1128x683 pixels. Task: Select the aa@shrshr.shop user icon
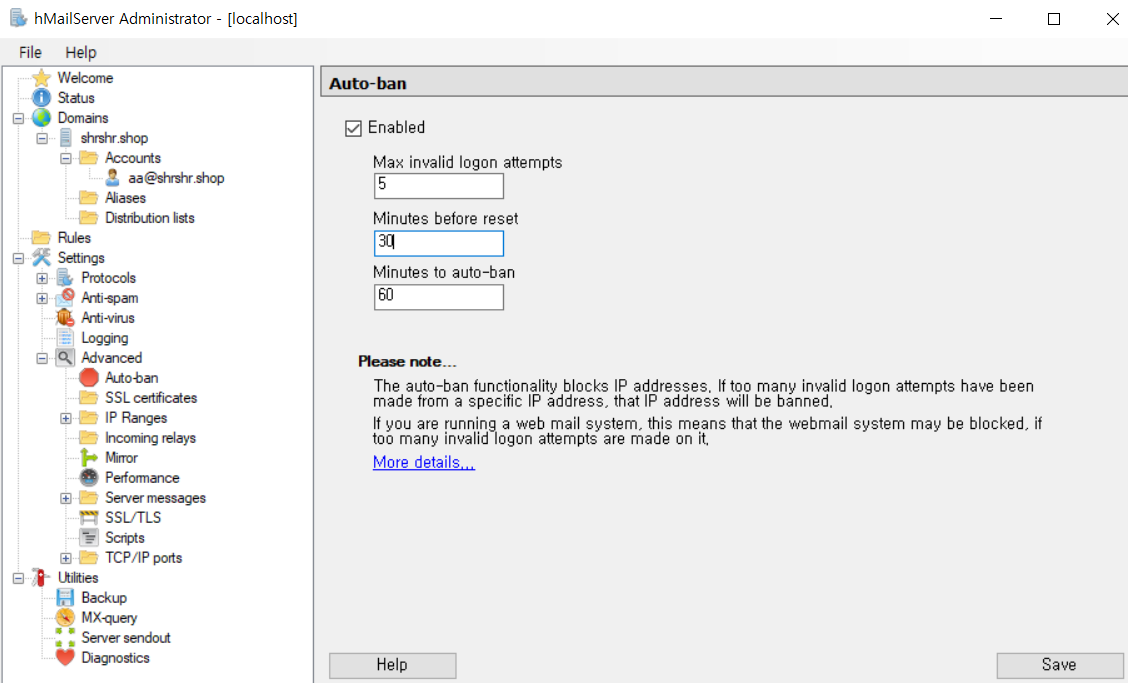tap(112, 178)
